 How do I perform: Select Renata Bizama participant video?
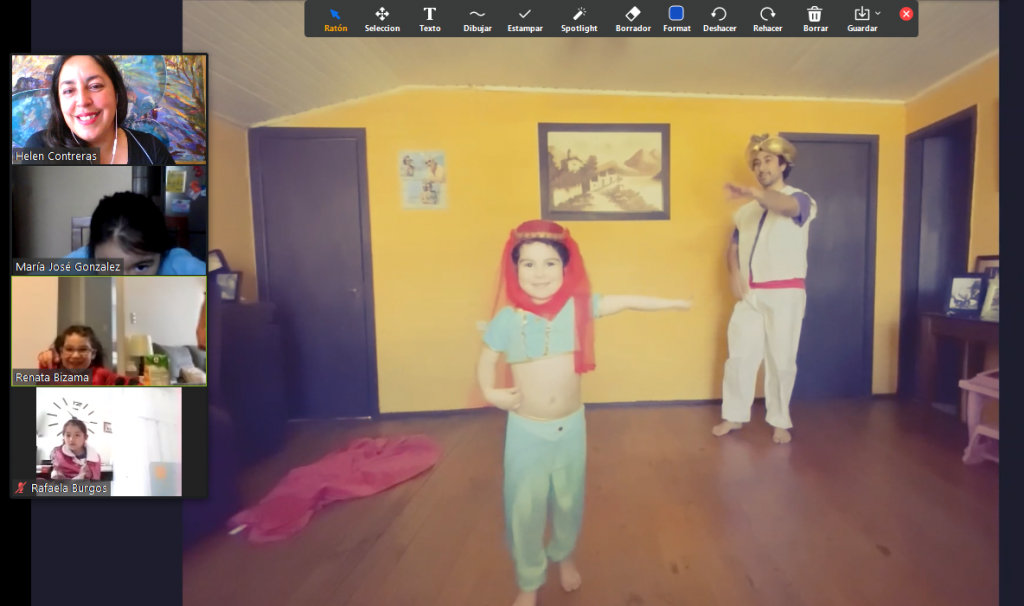pos(109,330)
